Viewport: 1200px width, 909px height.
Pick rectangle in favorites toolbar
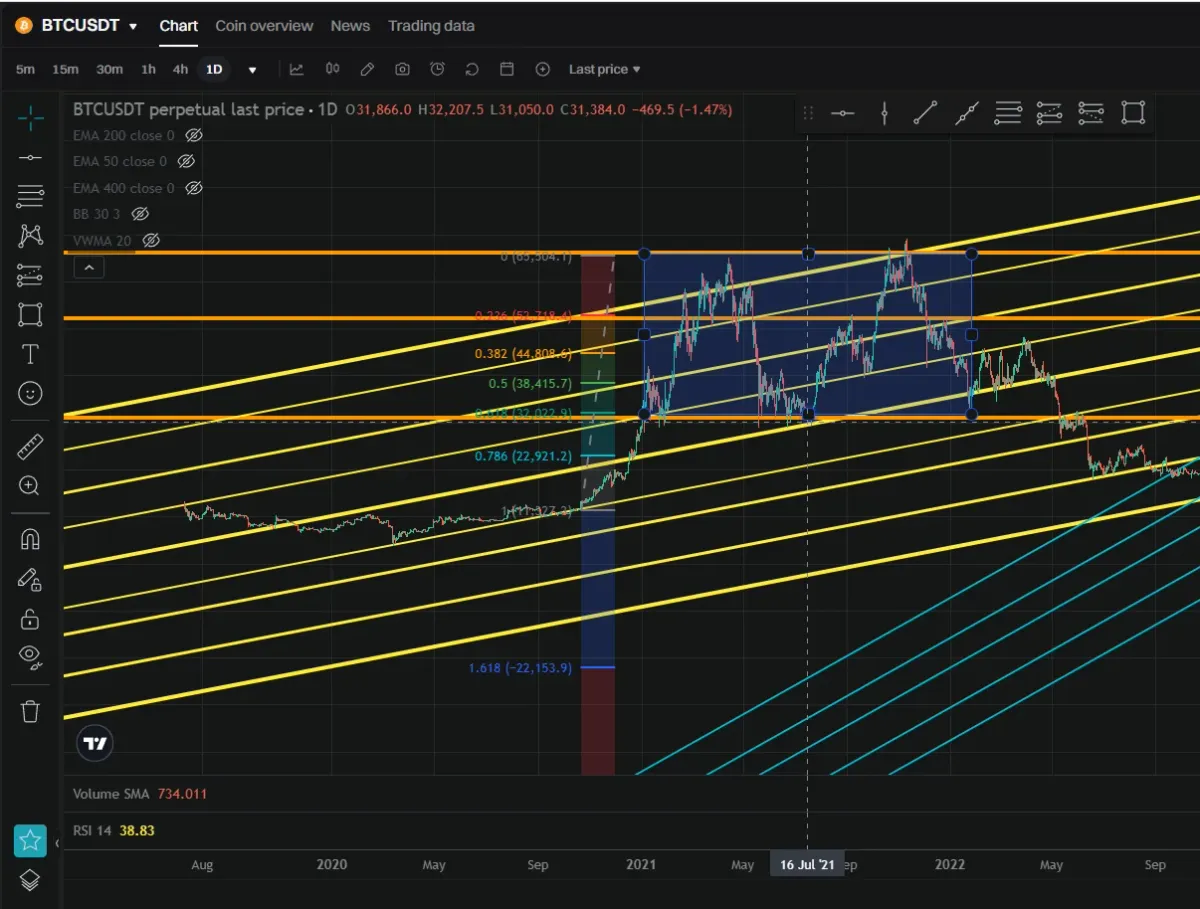[1133, 113]
